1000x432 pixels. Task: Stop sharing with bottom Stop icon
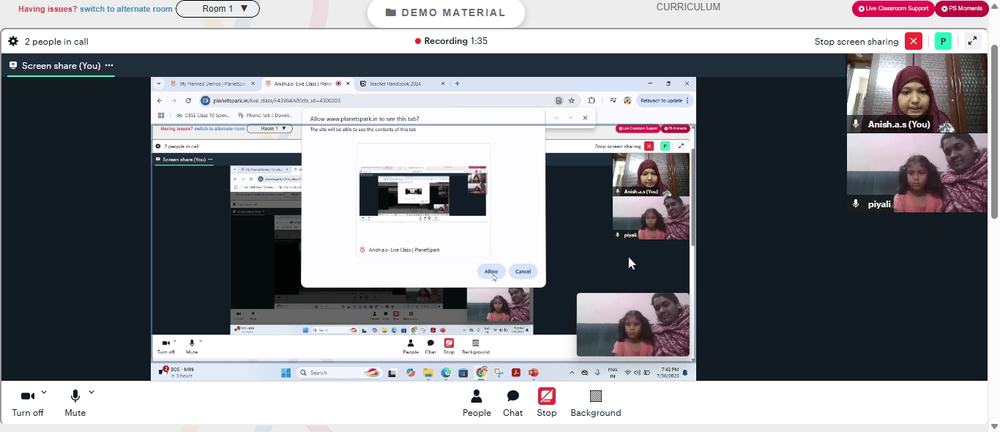pyautogui.click(x=547, y=403)
